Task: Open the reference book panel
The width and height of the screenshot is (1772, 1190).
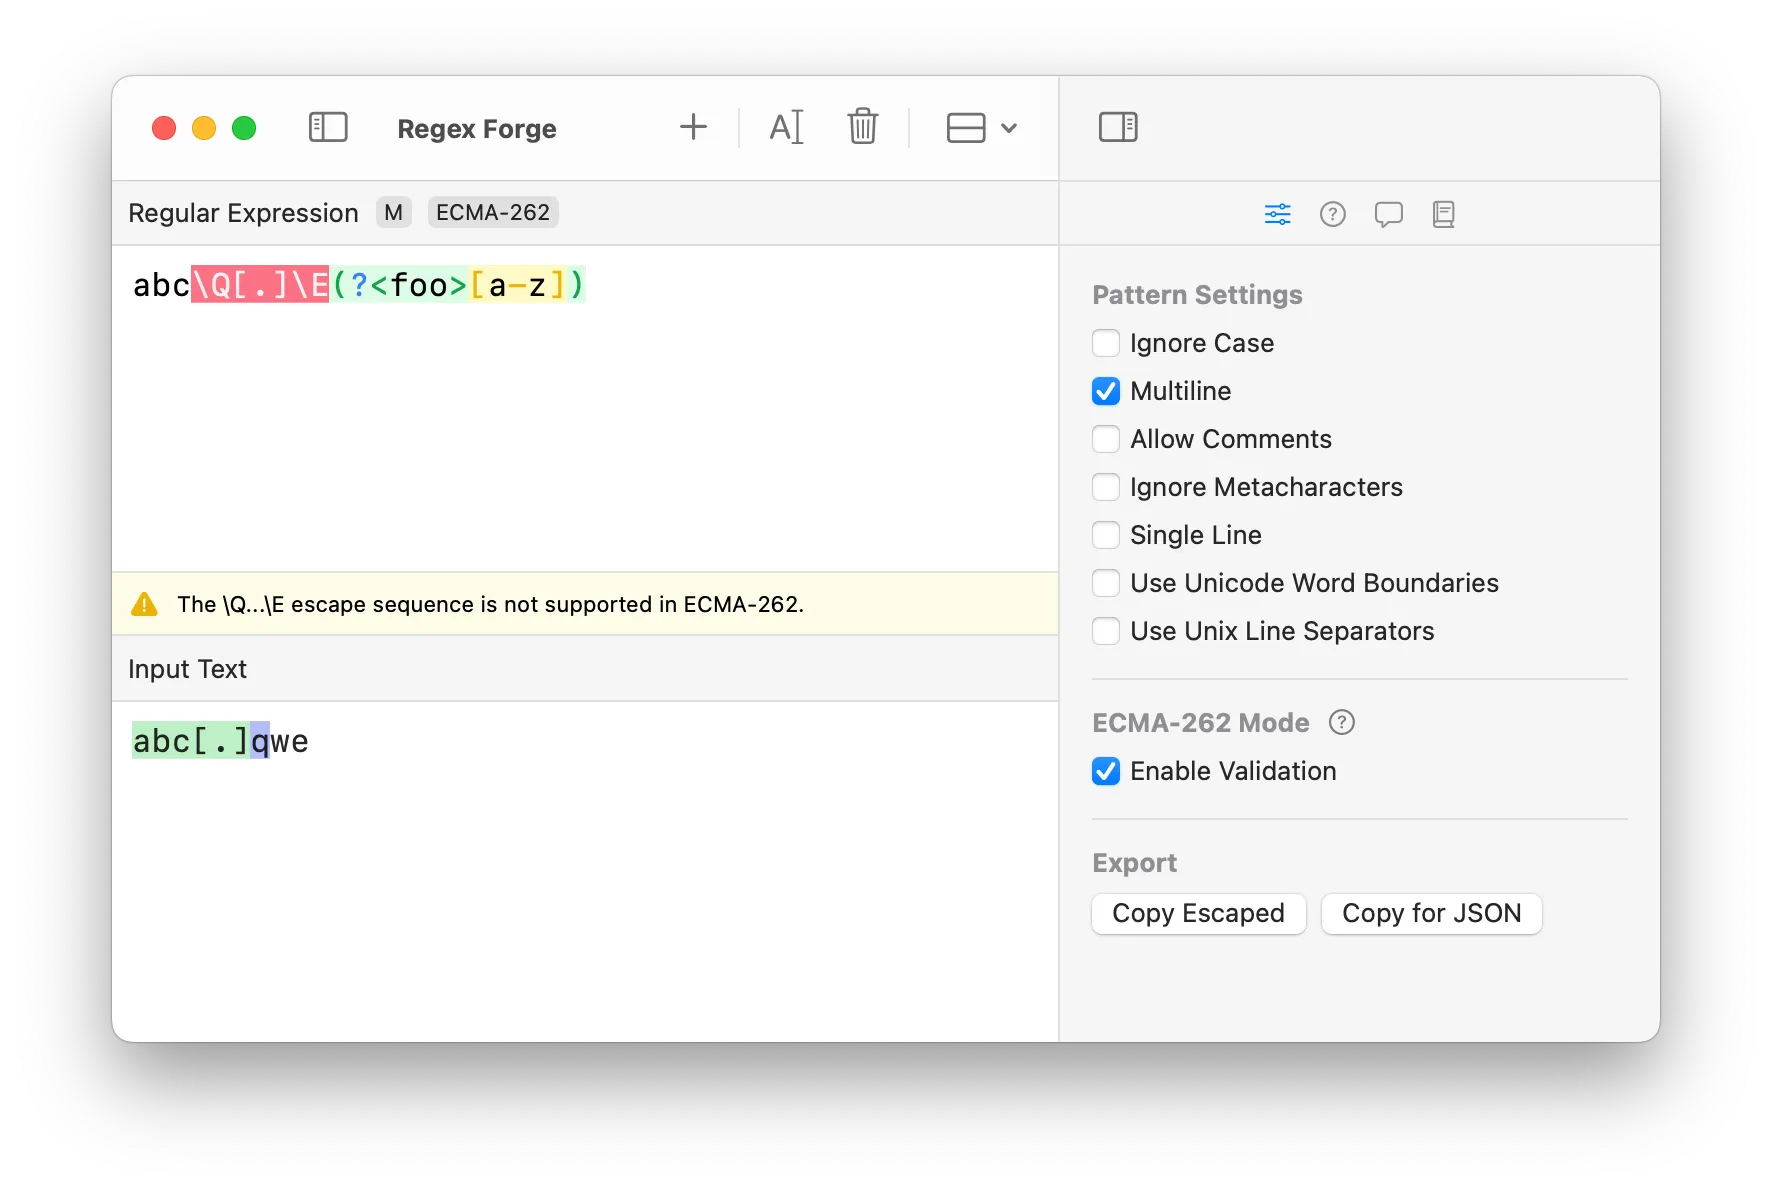Action: [x=1443, y=213]
